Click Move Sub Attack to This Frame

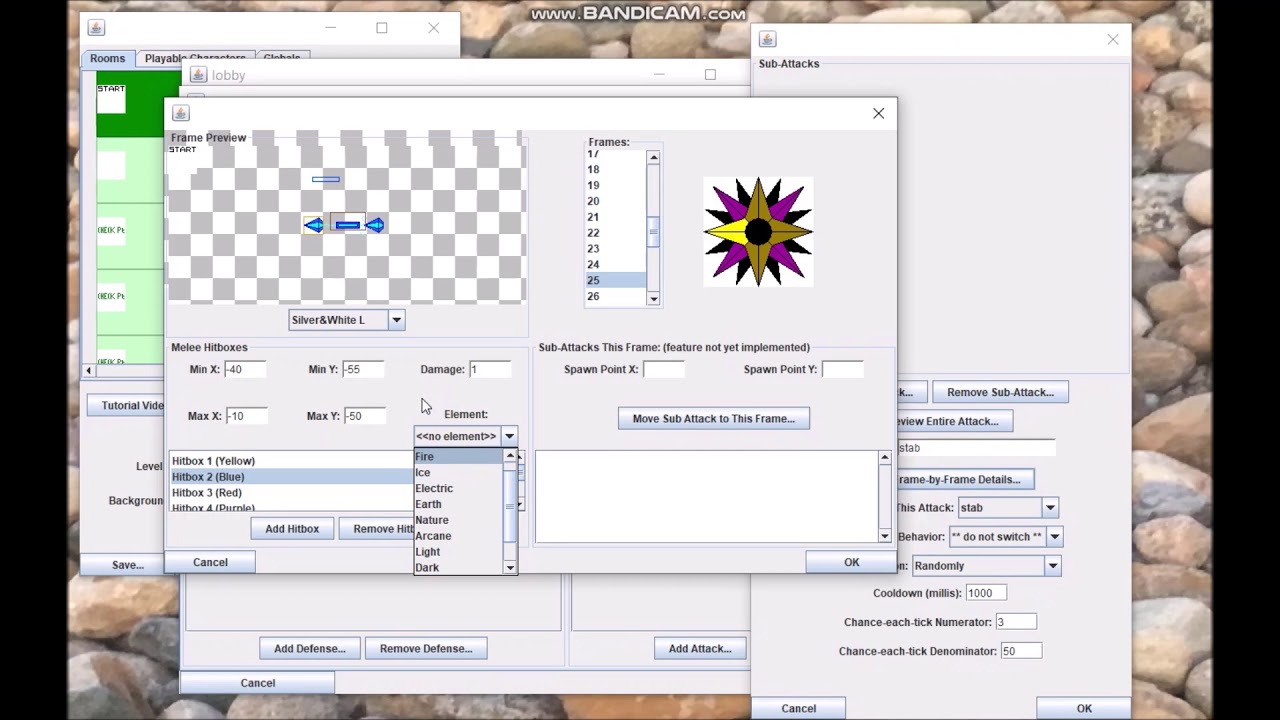coord(714,419)
